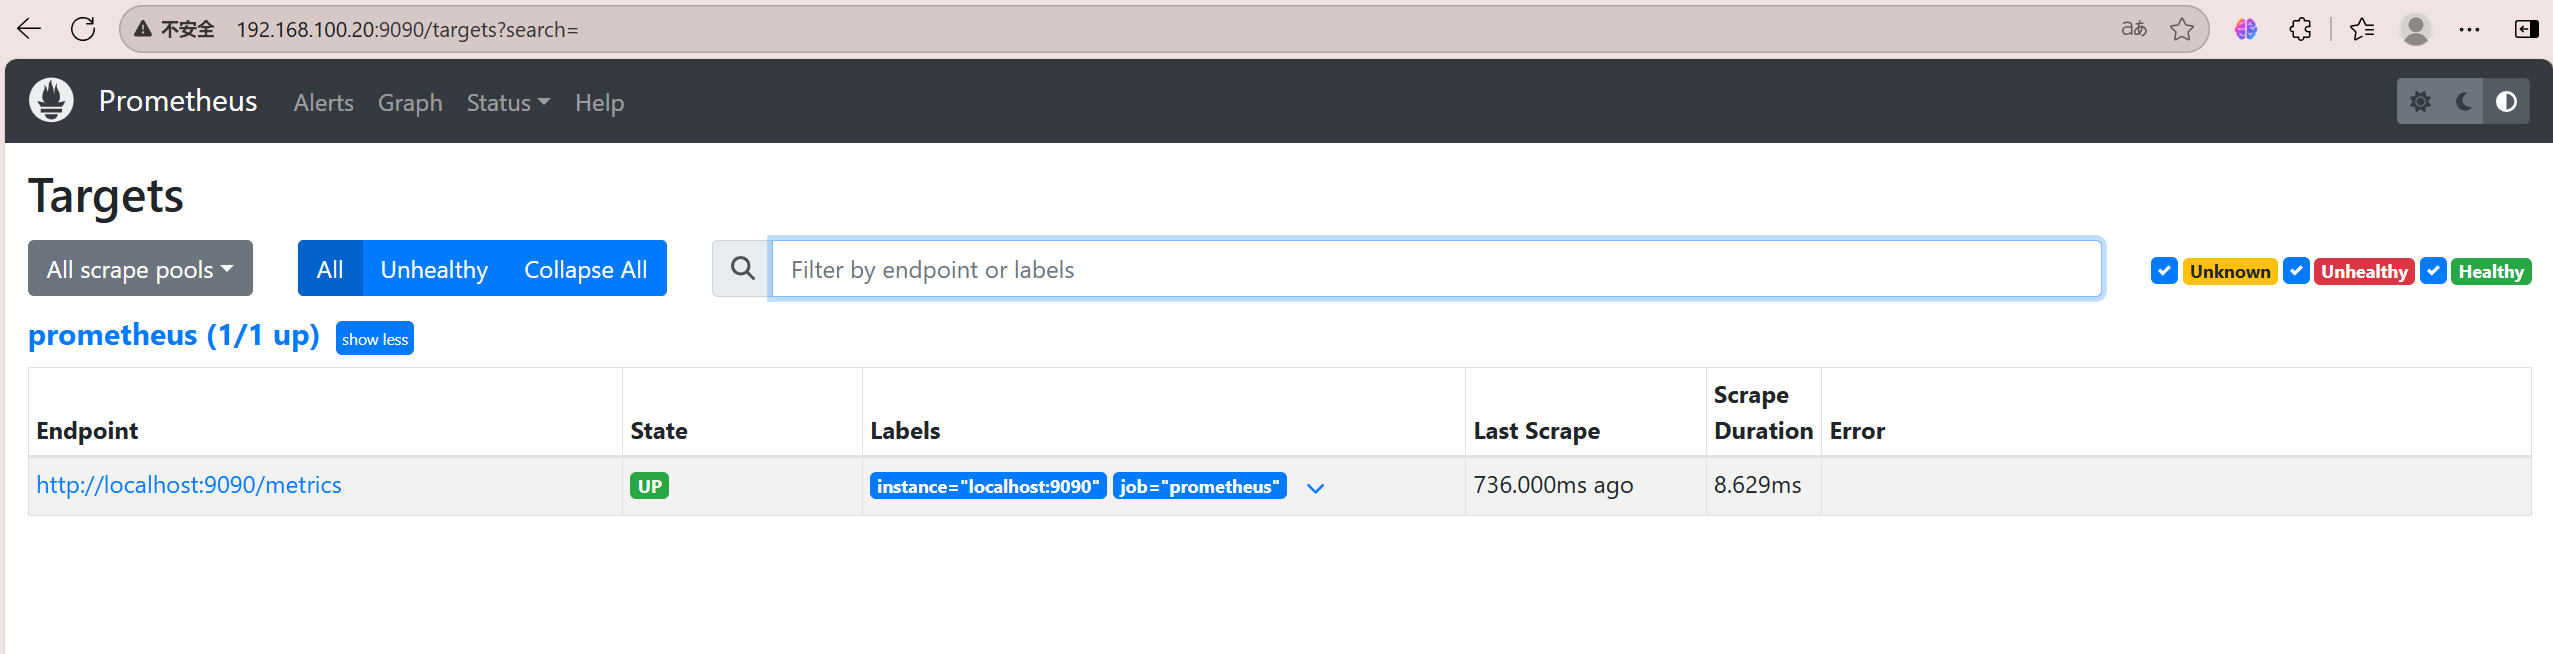2553x654 pixels.
Task: Click the yellow Unknown badge
Action: 2230,271
